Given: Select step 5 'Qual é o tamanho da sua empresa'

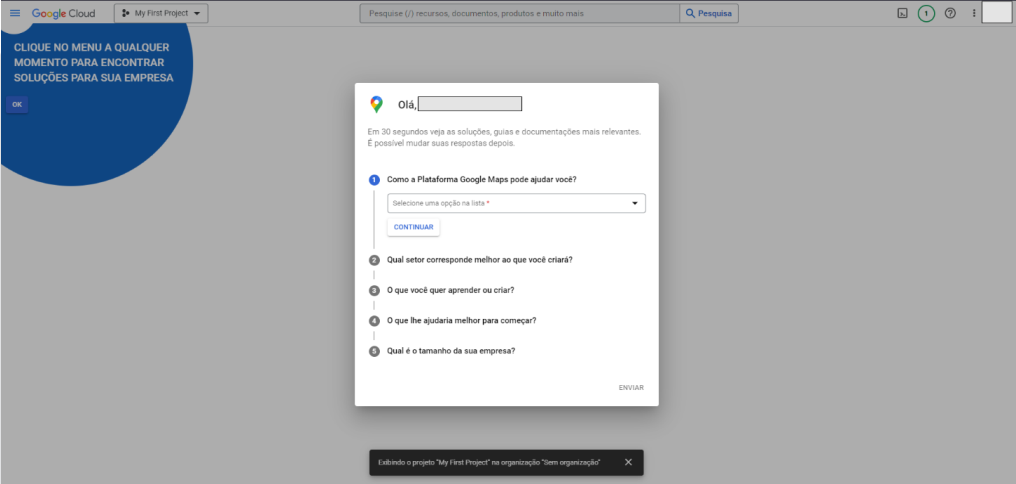Looking at the screenshot, I should (x=451, y=351).
